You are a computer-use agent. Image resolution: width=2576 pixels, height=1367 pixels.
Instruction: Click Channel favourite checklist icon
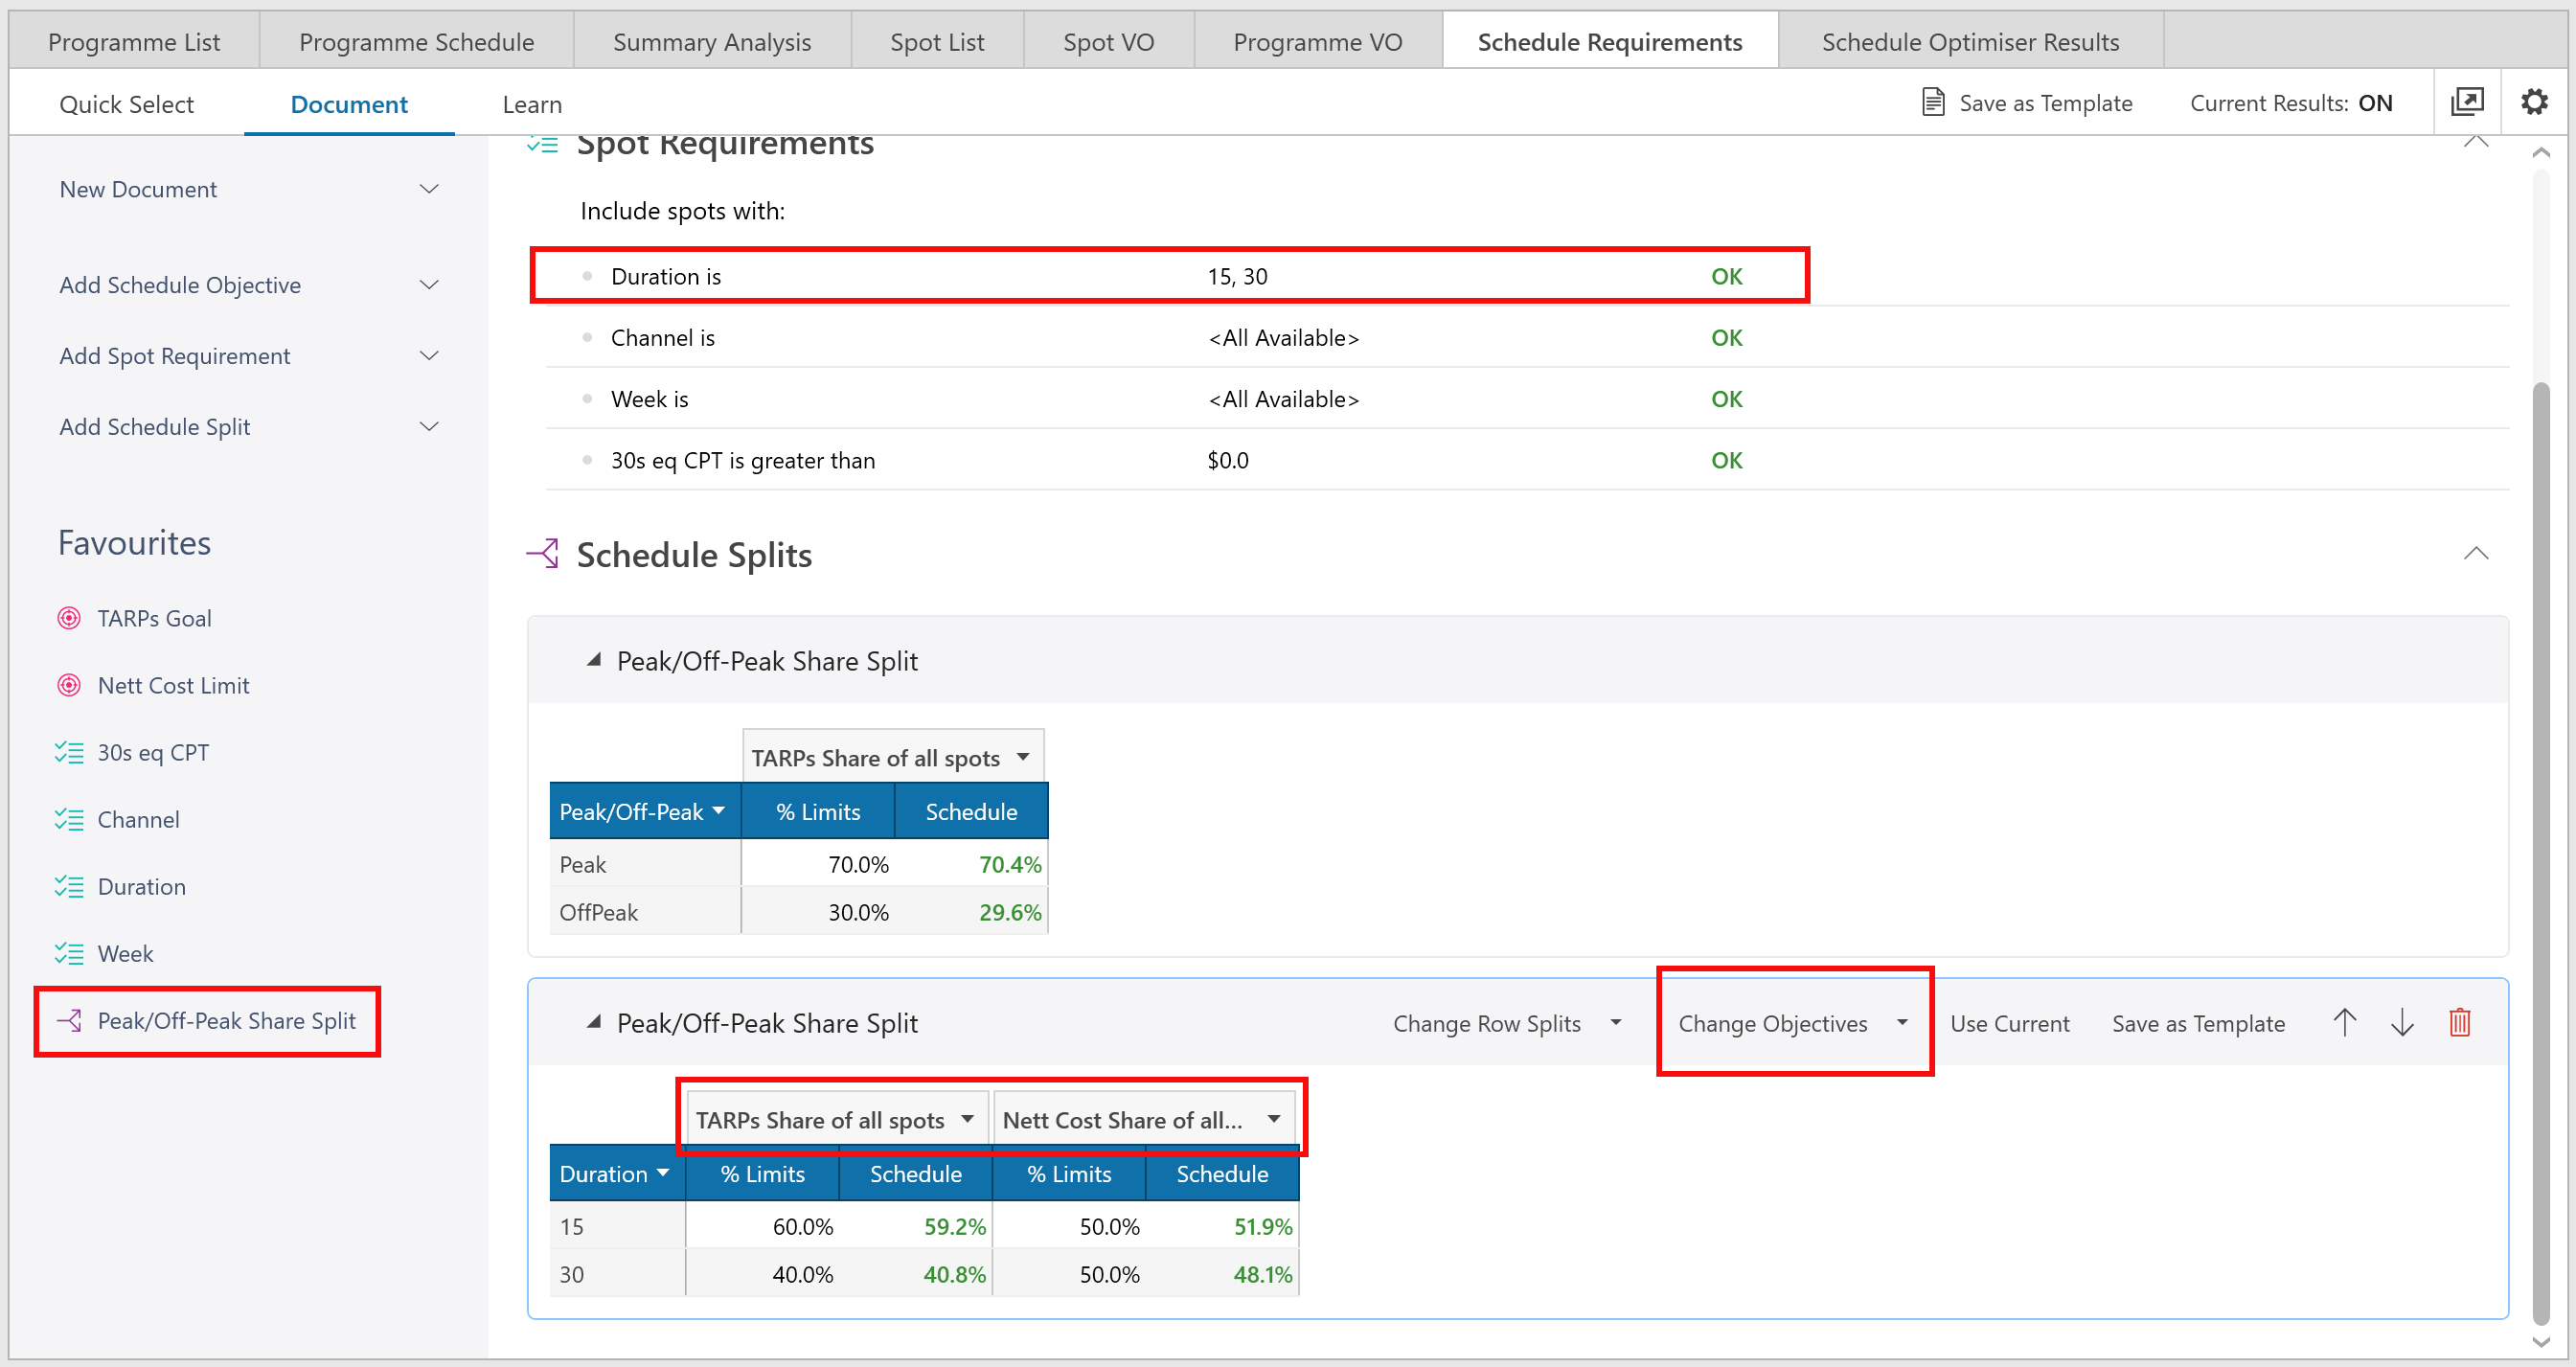point(69,819)
